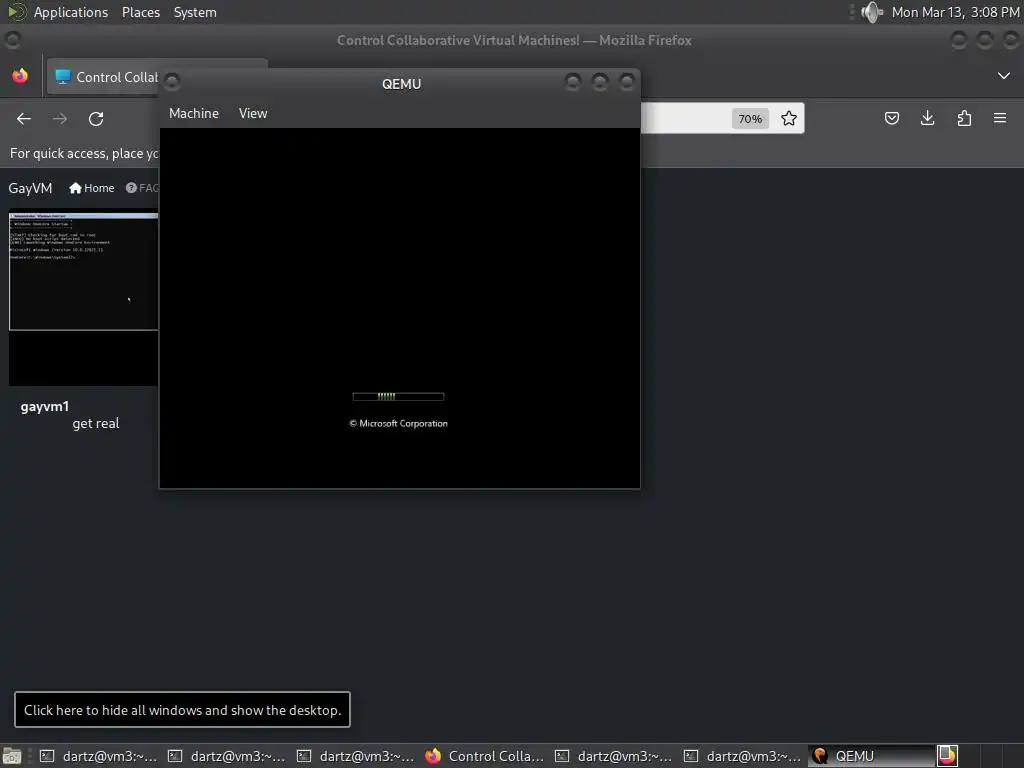Select the Control Collab Firefox tab
The height and width of the screenshot is (768, 1024).
[x=104, y=77]
